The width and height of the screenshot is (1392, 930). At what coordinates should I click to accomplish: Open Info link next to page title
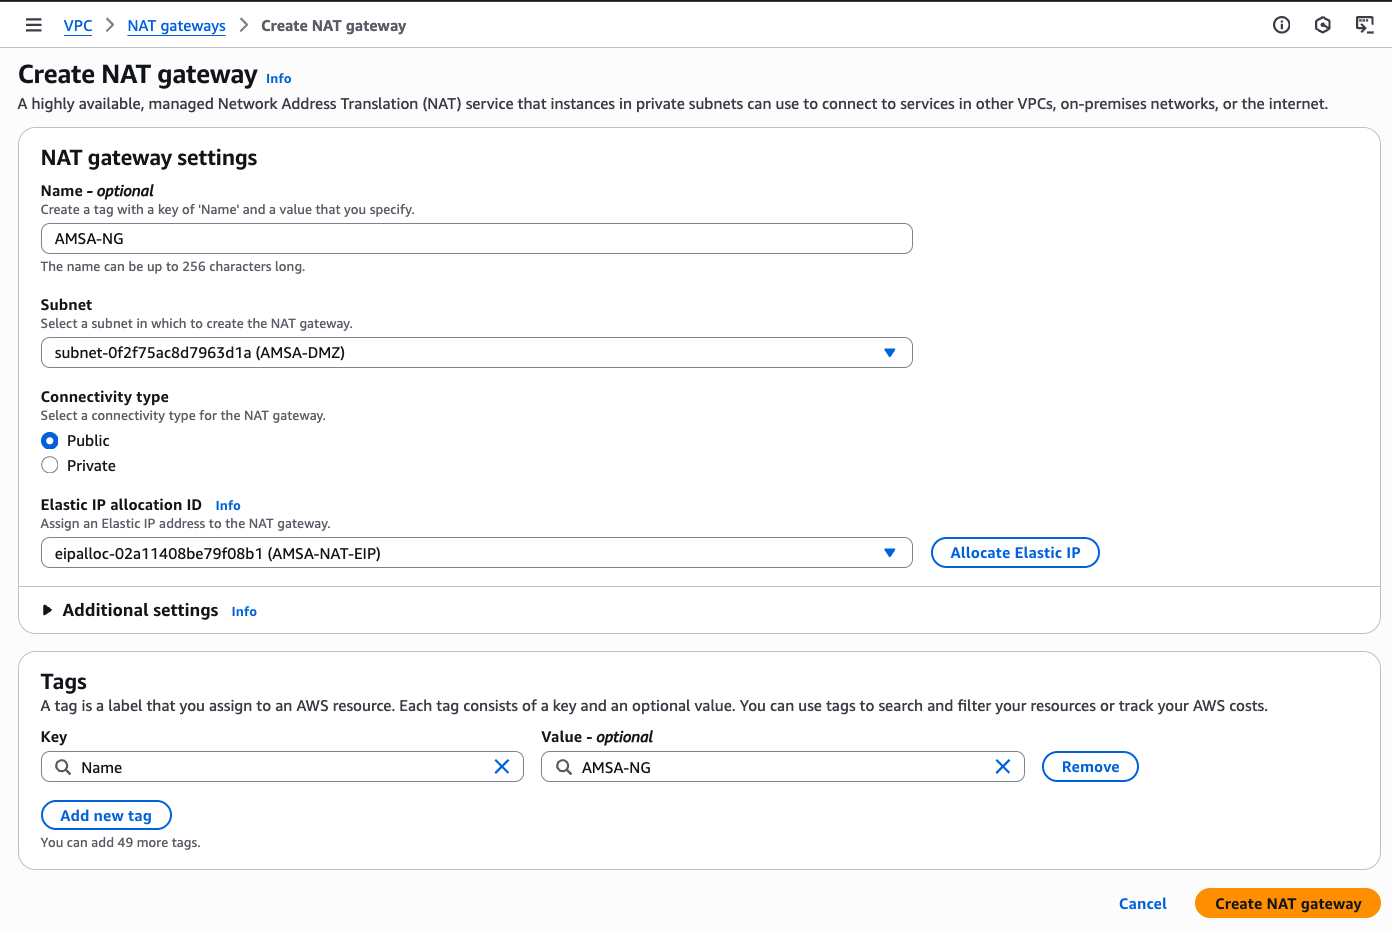[278, 79]
